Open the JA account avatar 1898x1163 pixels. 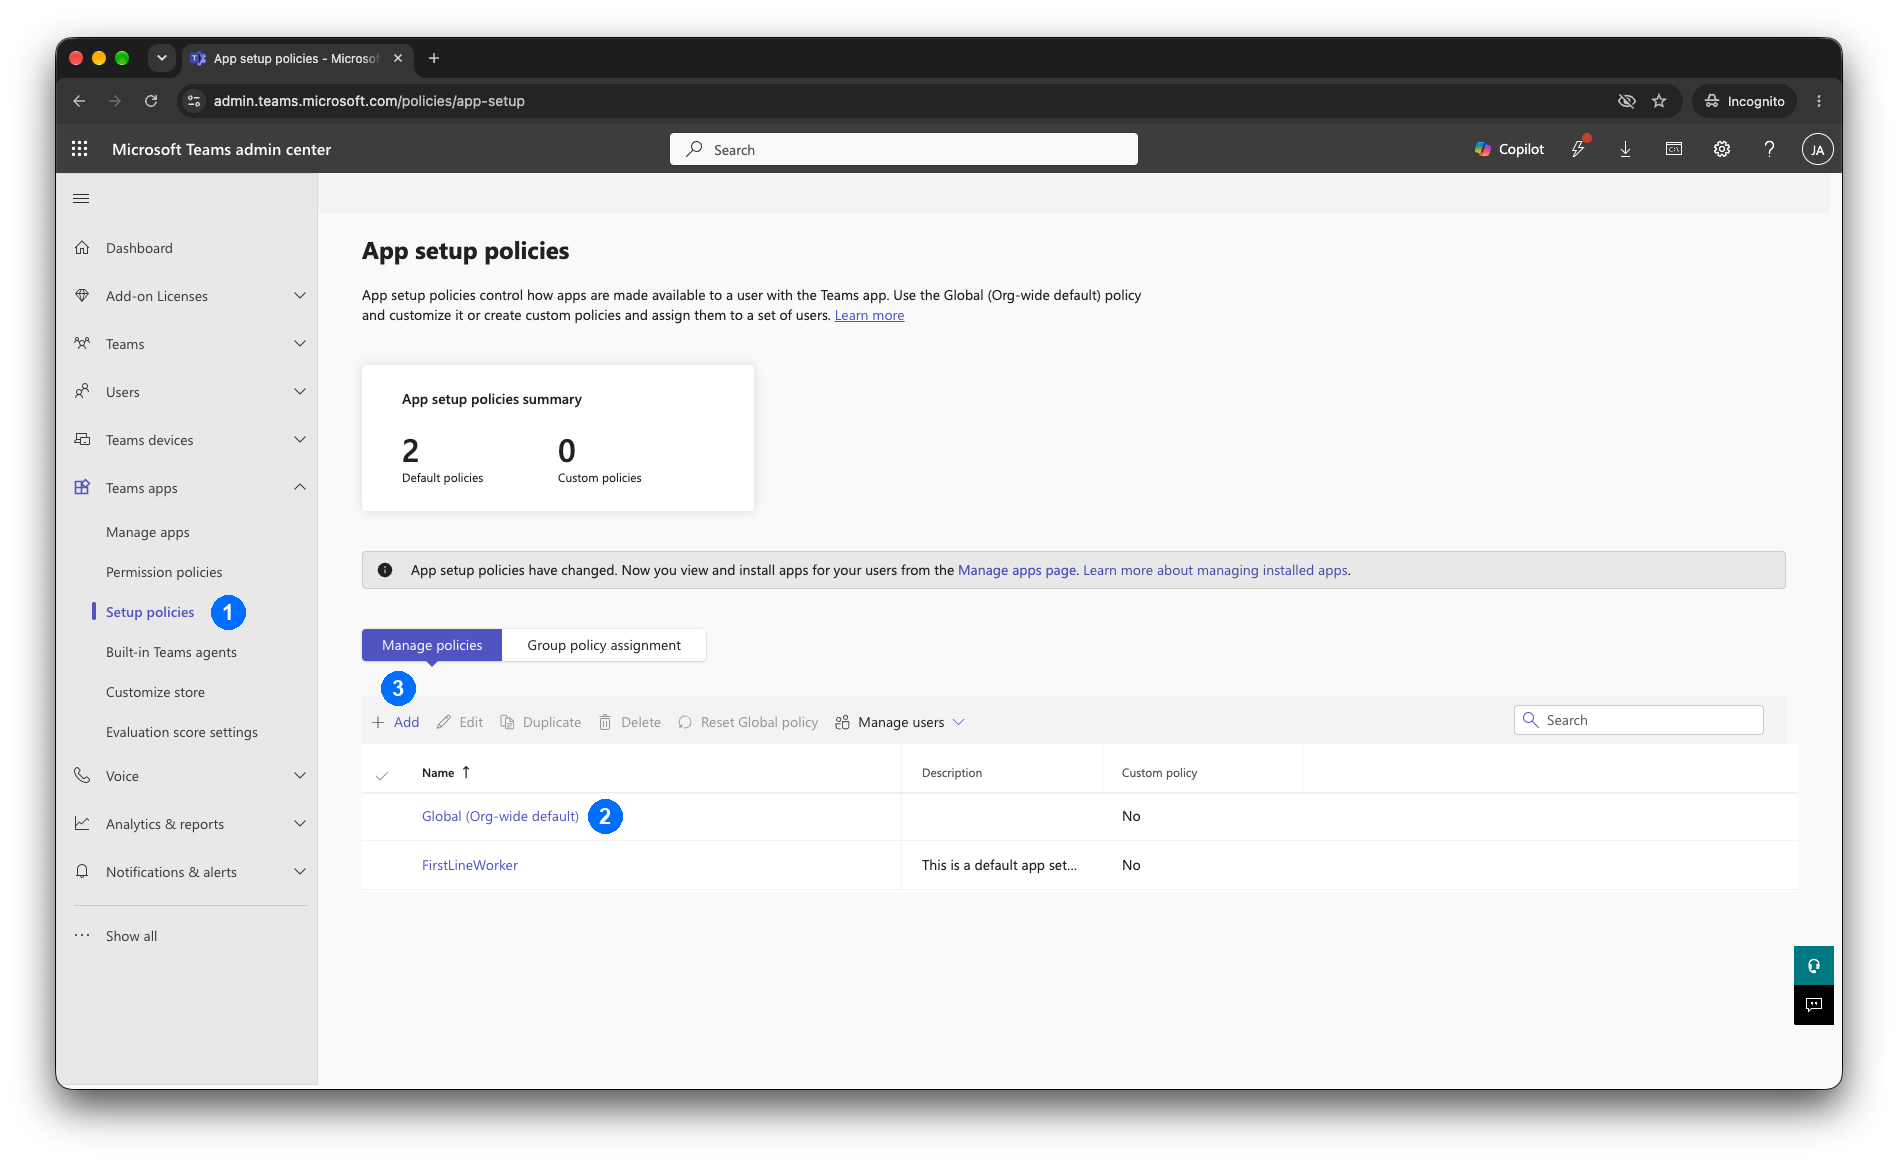click(1817, 149)
